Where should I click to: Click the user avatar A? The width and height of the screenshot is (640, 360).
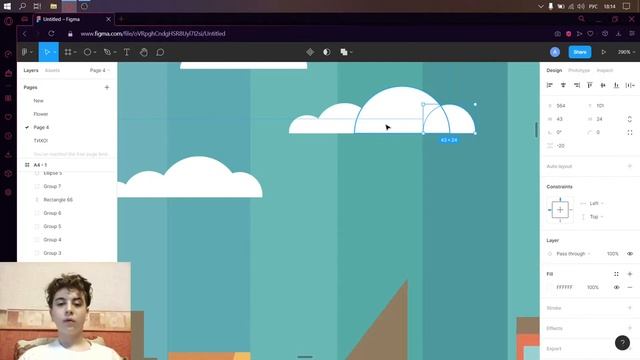click(555, 52)
